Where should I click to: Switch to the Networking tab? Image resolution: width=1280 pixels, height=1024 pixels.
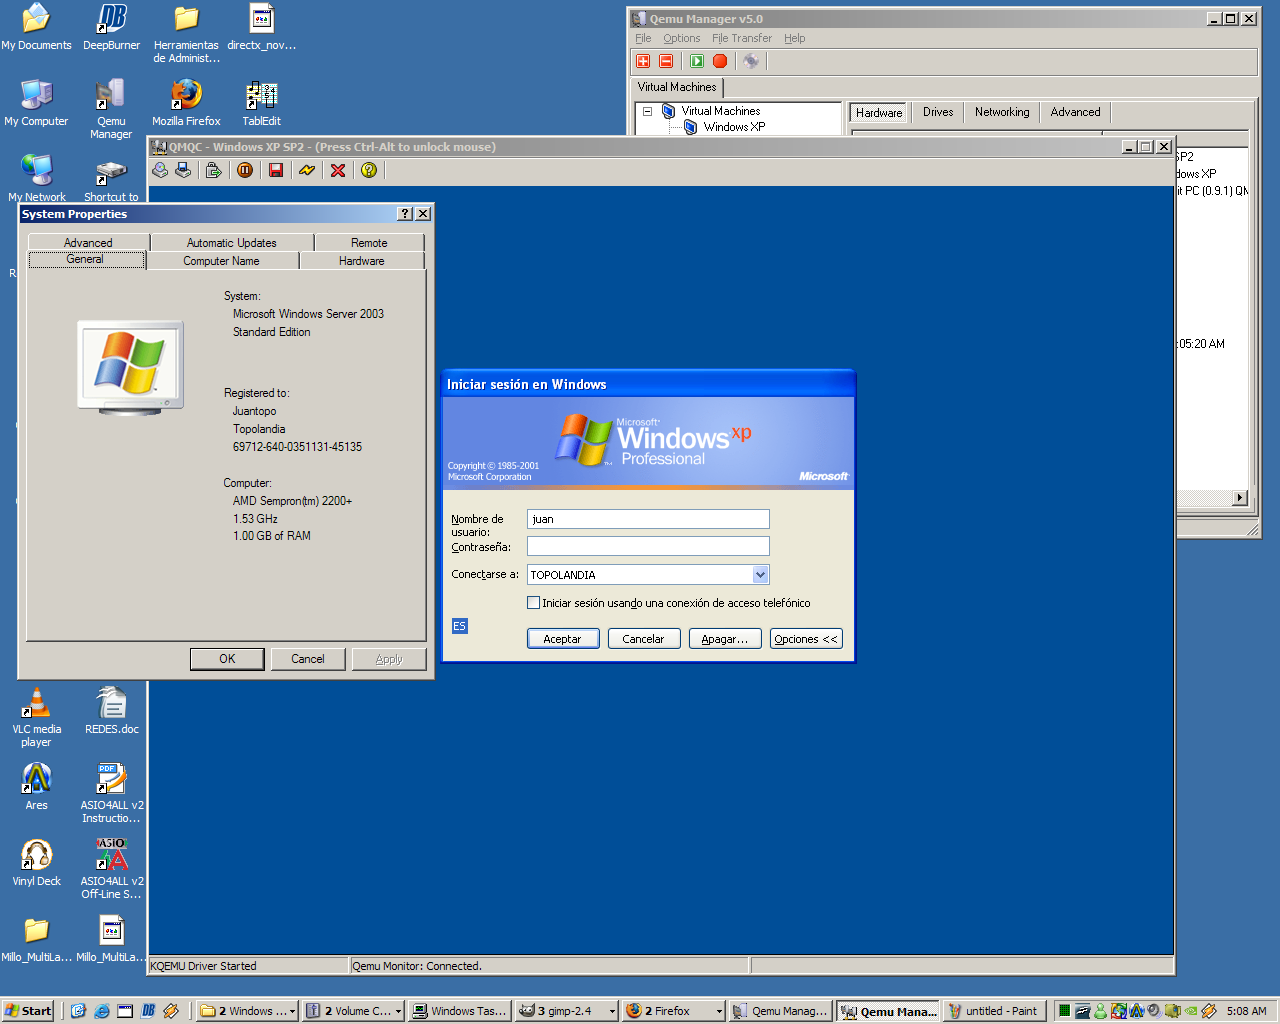[1001, 112]
